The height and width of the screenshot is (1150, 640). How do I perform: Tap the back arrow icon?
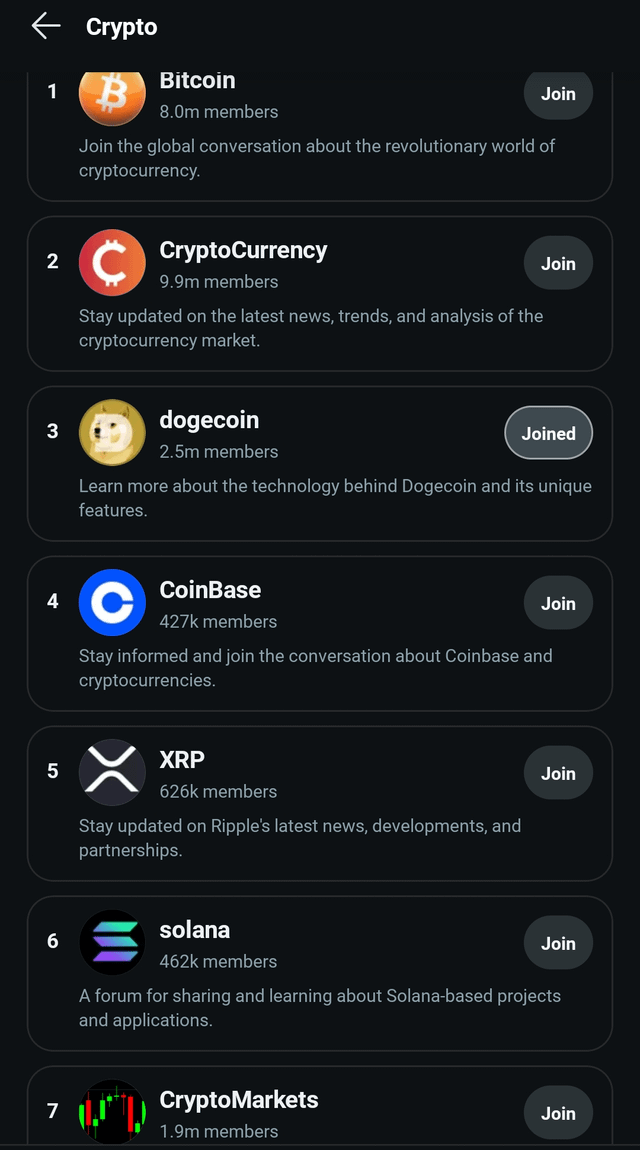pos(46,27)
